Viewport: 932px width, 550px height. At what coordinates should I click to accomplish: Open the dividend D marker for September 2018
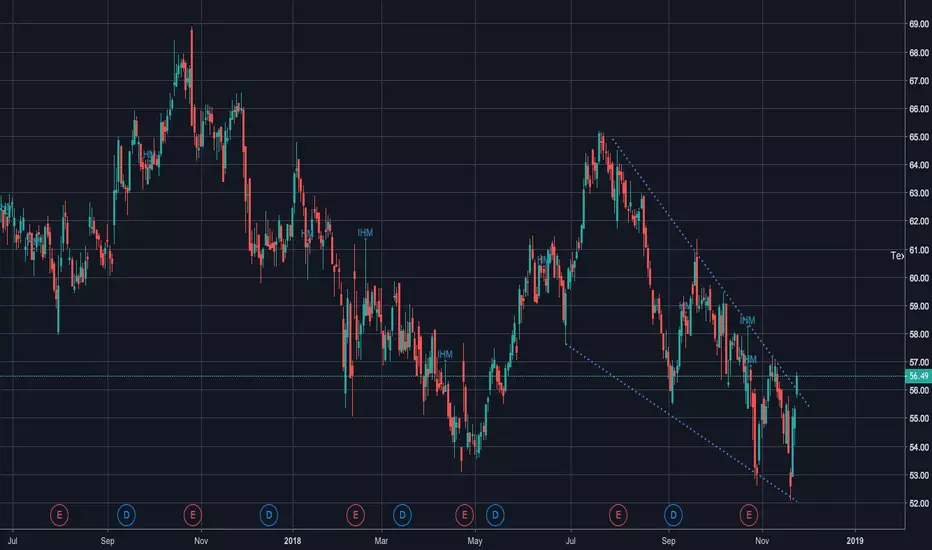pyautogui.click(x=673, y=515)
